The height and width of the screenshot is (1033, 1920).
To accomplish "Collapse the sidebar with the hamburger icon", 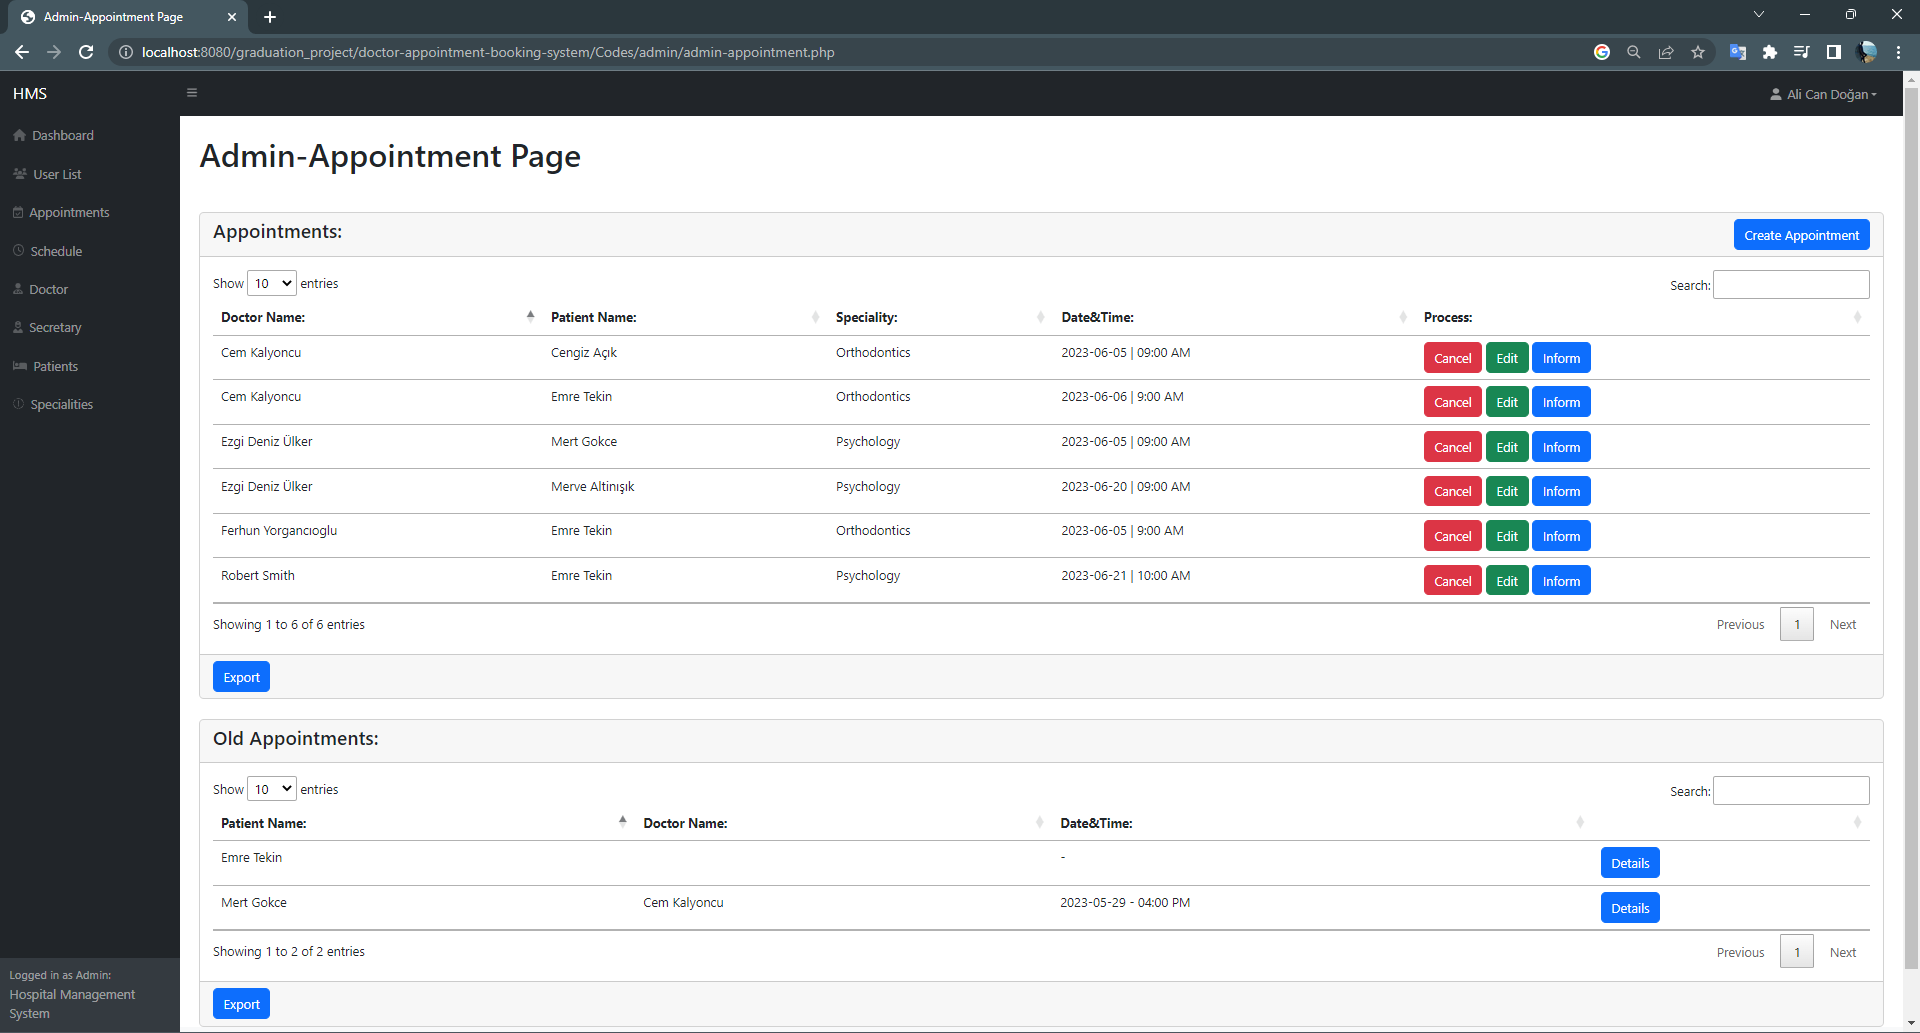I will click(x=192, y=92).
